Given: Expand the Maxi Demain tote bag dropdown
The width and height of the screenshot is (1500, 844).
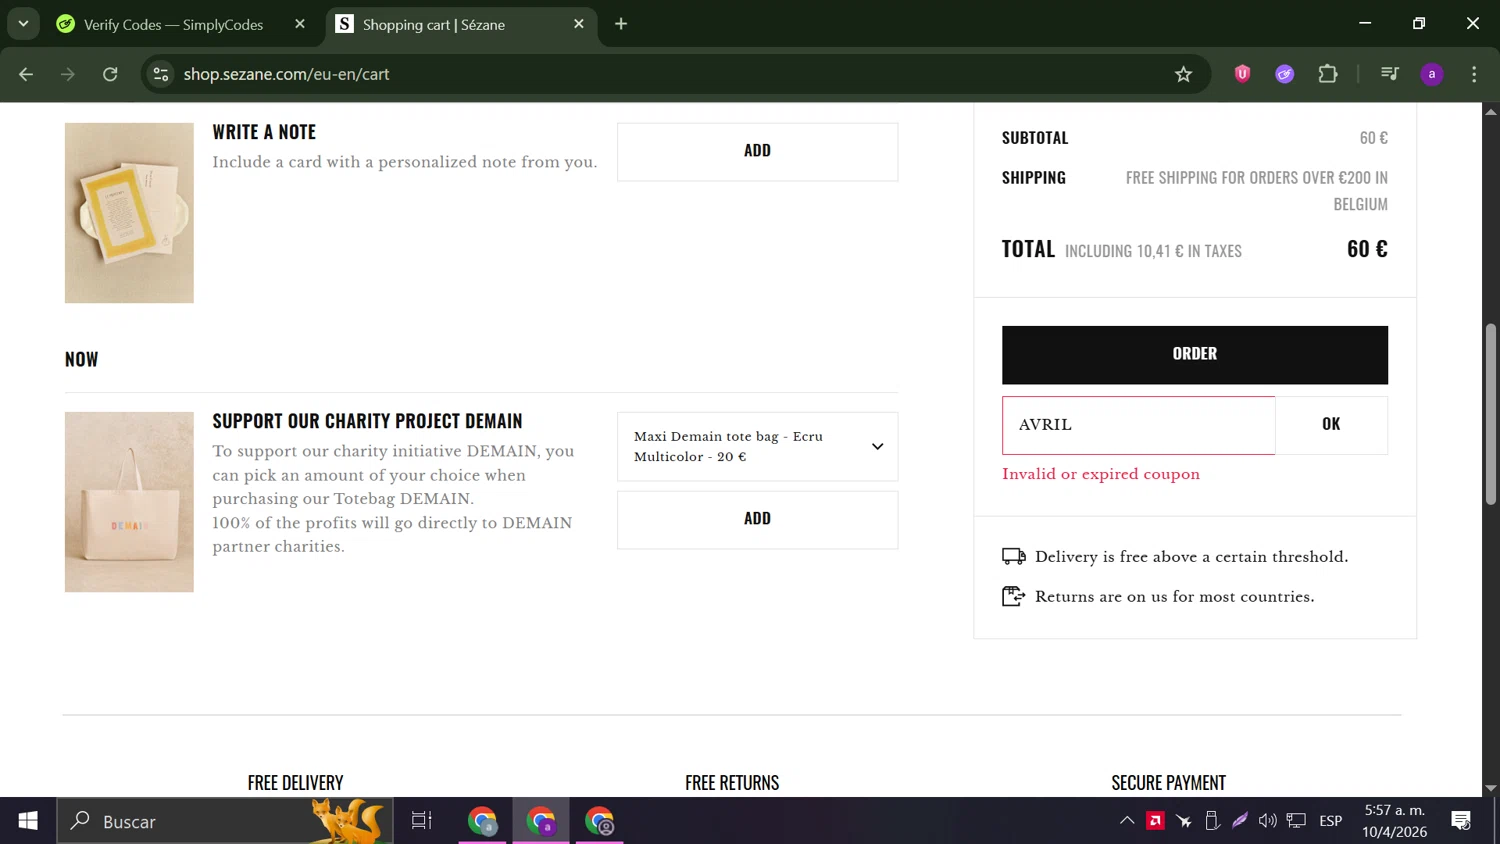Looking at the screenshot, I should click(757, 446).
